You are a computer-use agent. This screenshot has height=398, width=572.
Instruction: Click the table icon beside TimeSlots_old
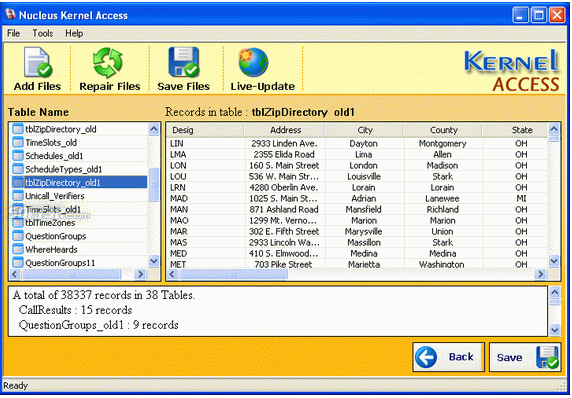pyautogui.click(x=18, y=142)
